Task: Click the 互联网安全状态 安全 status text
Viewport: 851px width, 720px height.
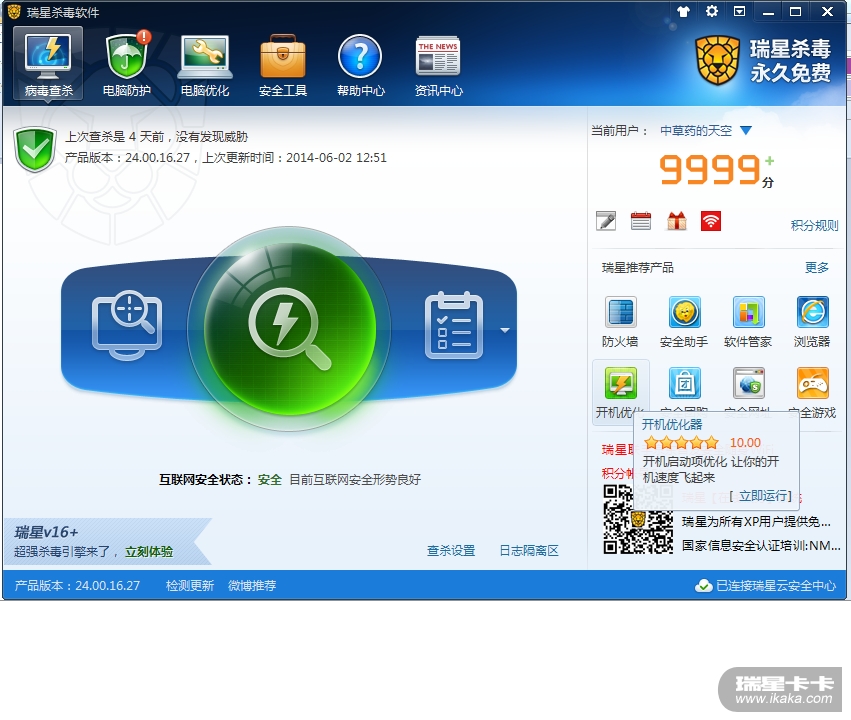Action: tap(270, 480)
